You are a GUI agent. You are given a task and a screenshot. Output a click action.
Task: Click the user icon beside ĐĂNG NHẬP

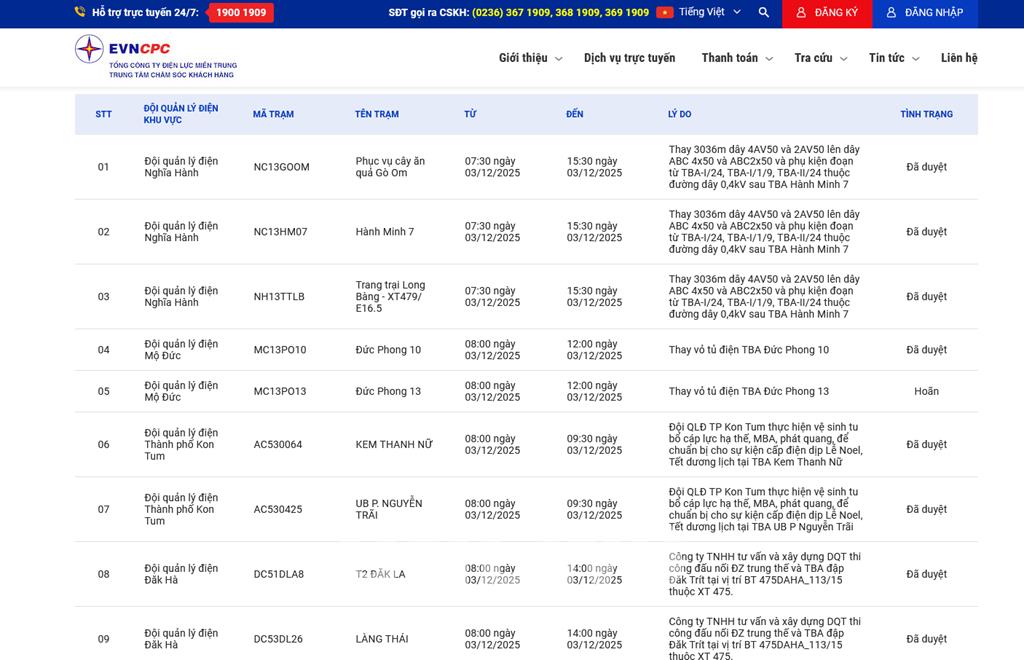pos(891,13)
